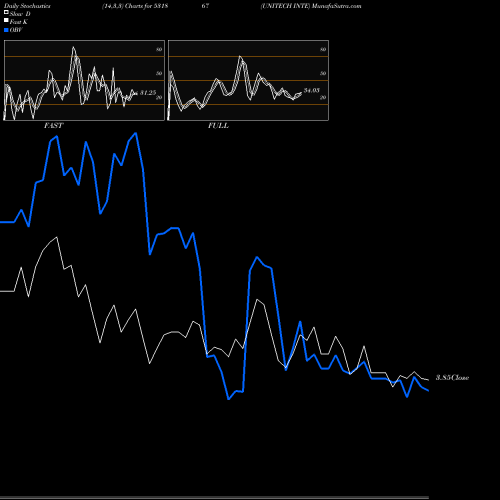
Task: Select the '(UNITECH INTE) MunafaSutra.com' text
Action: 311,6
